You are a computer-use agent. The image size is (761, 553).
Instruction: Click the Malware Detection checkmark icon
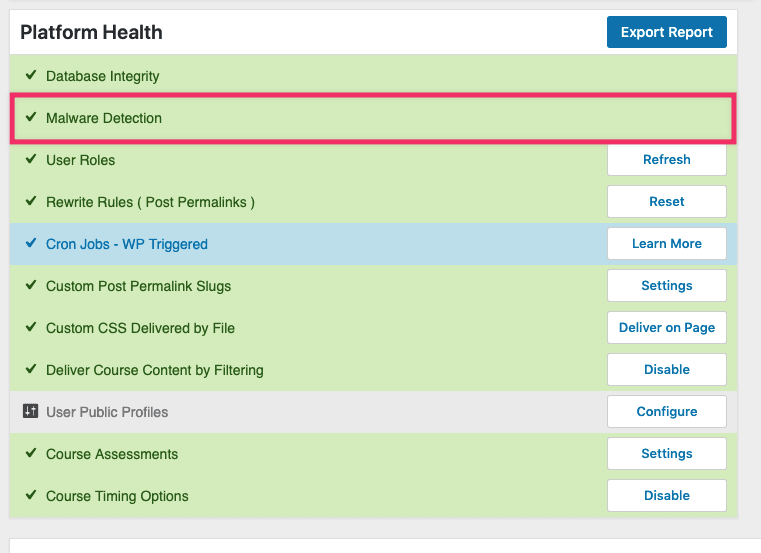coord(31,118)
